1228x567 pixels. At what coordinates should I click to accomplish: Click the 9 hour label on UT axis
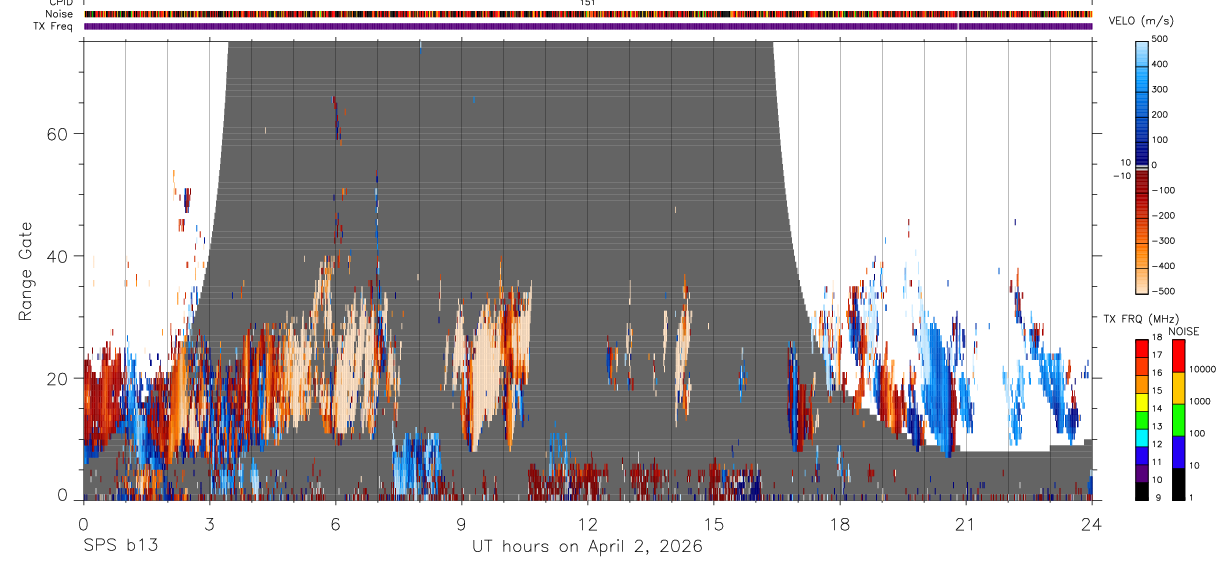click(x=461, y=522)
